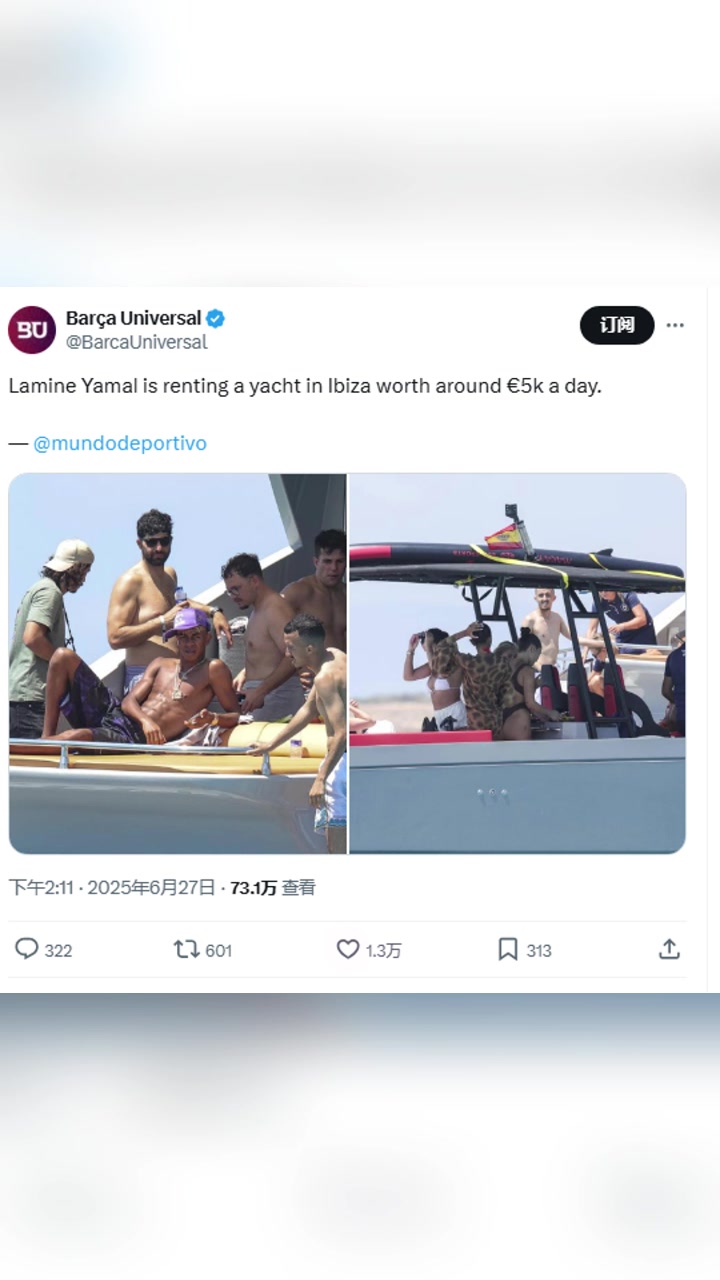Open the right boat photo
Screen dimensions: 720x1280
pos(517,663)
